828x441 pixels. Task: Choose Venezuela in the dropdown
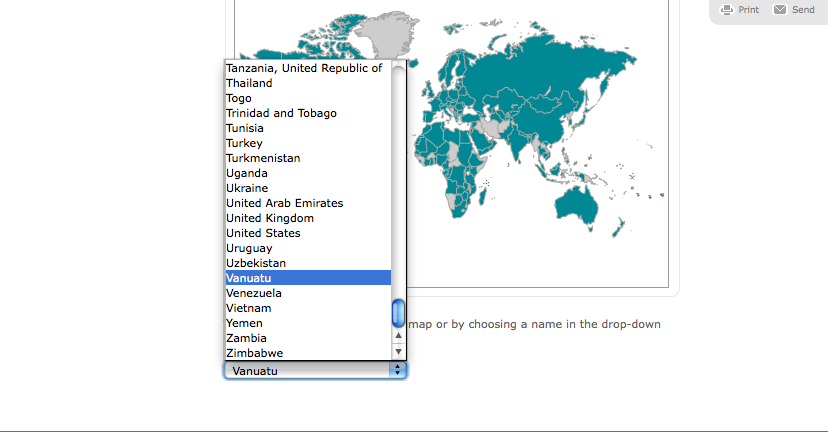(x=308, y=293)
